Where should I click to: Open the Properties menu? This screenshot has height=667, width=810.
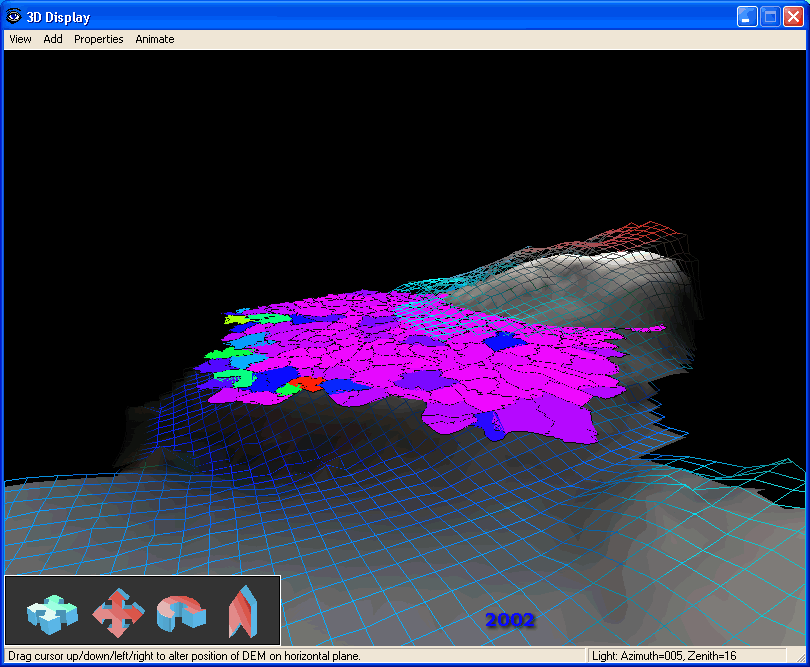[x=99, y=39]
